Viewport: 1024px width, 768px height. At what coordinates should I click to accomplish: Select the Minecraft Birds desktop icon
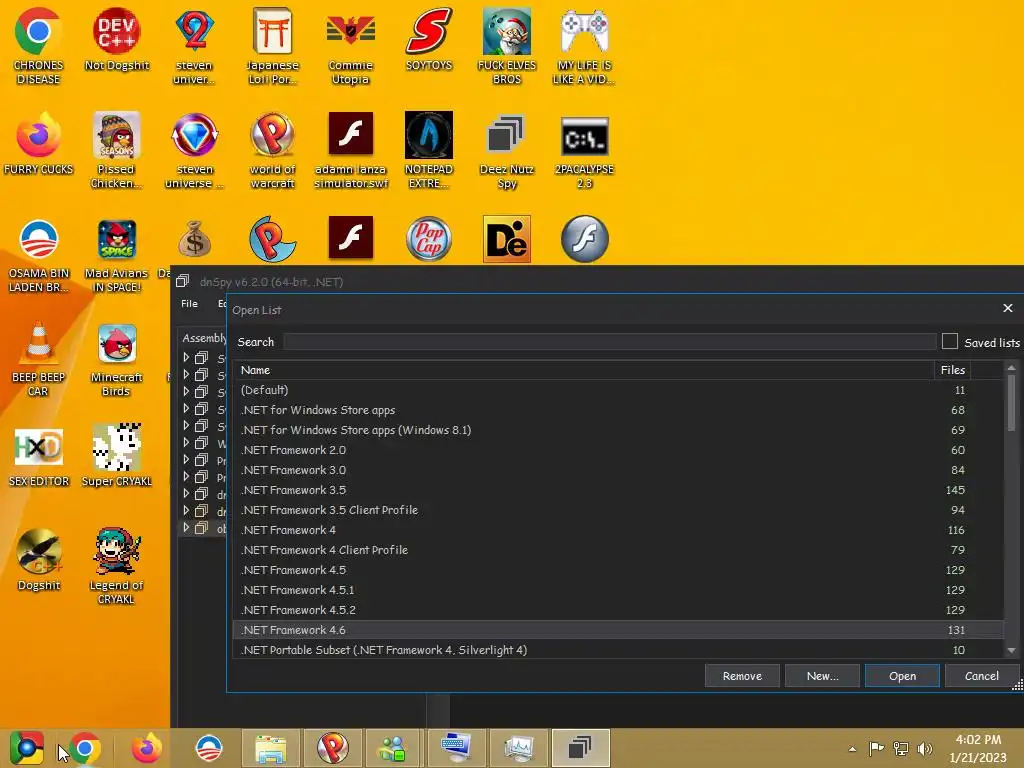[116, 358]
